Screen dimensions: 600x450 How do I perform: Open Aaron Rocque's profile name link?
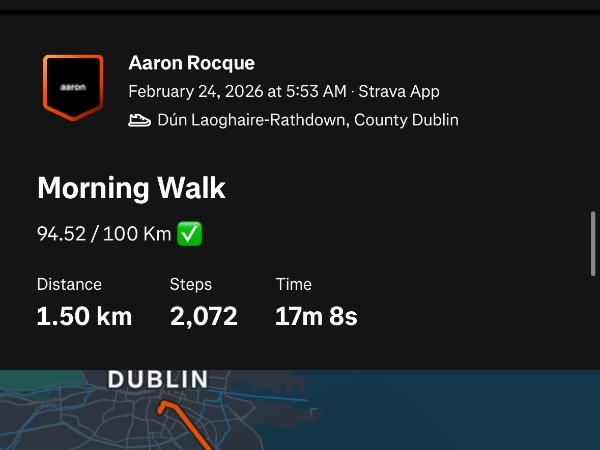click(x=192, y=63)
